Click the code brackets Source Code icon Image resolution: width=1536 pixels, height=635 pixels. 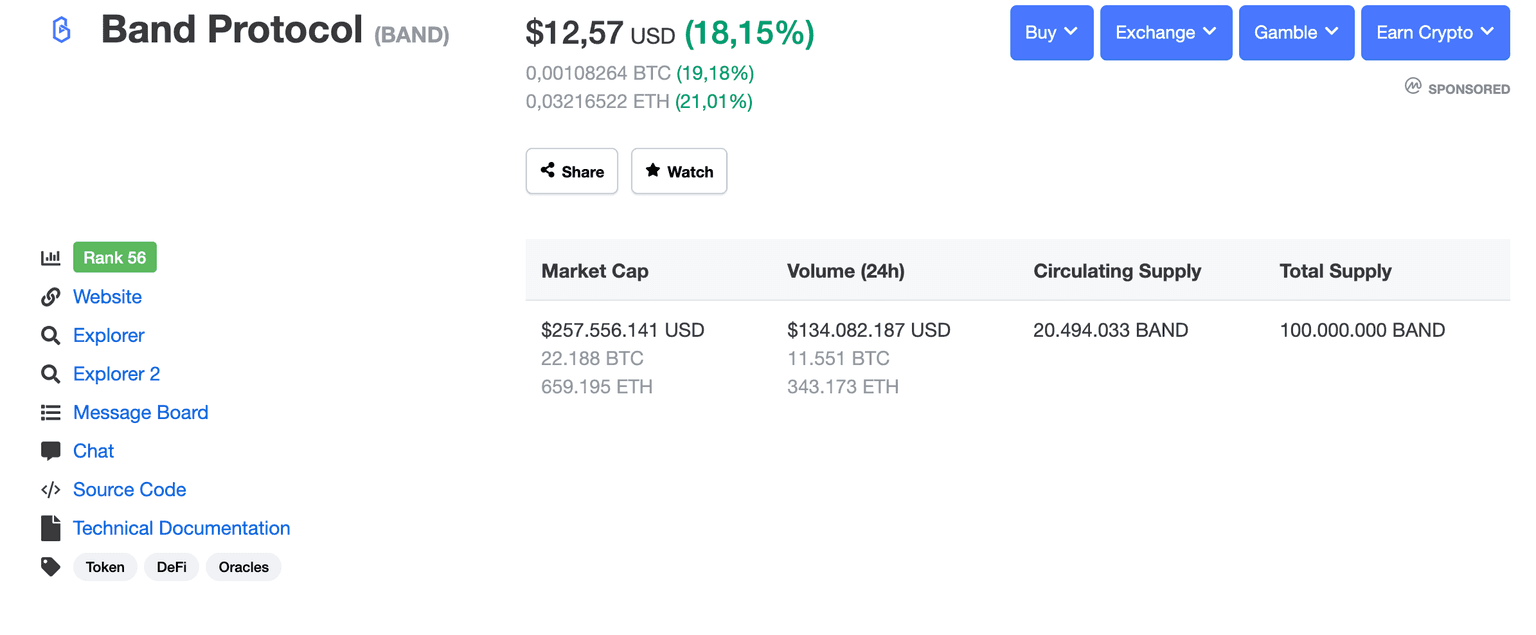(x=50, y=490)
